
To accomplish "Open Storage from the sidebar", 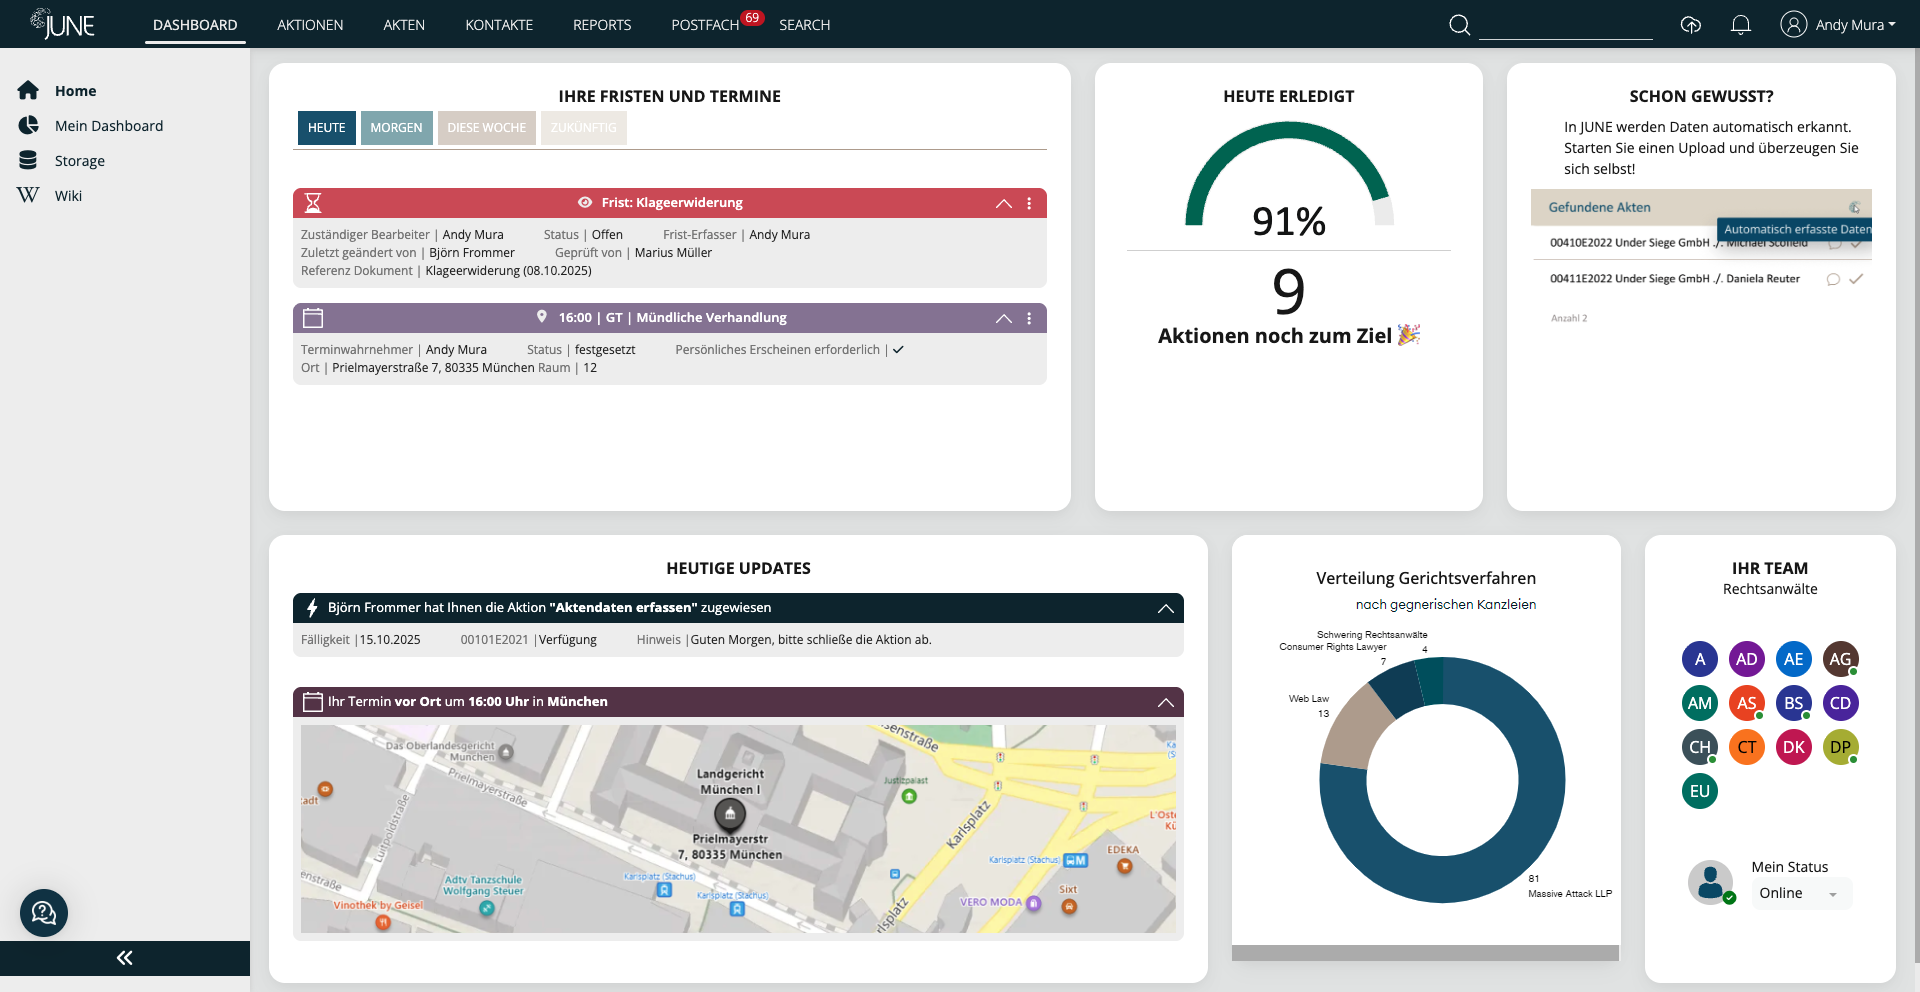I will [x=77, y=160].
